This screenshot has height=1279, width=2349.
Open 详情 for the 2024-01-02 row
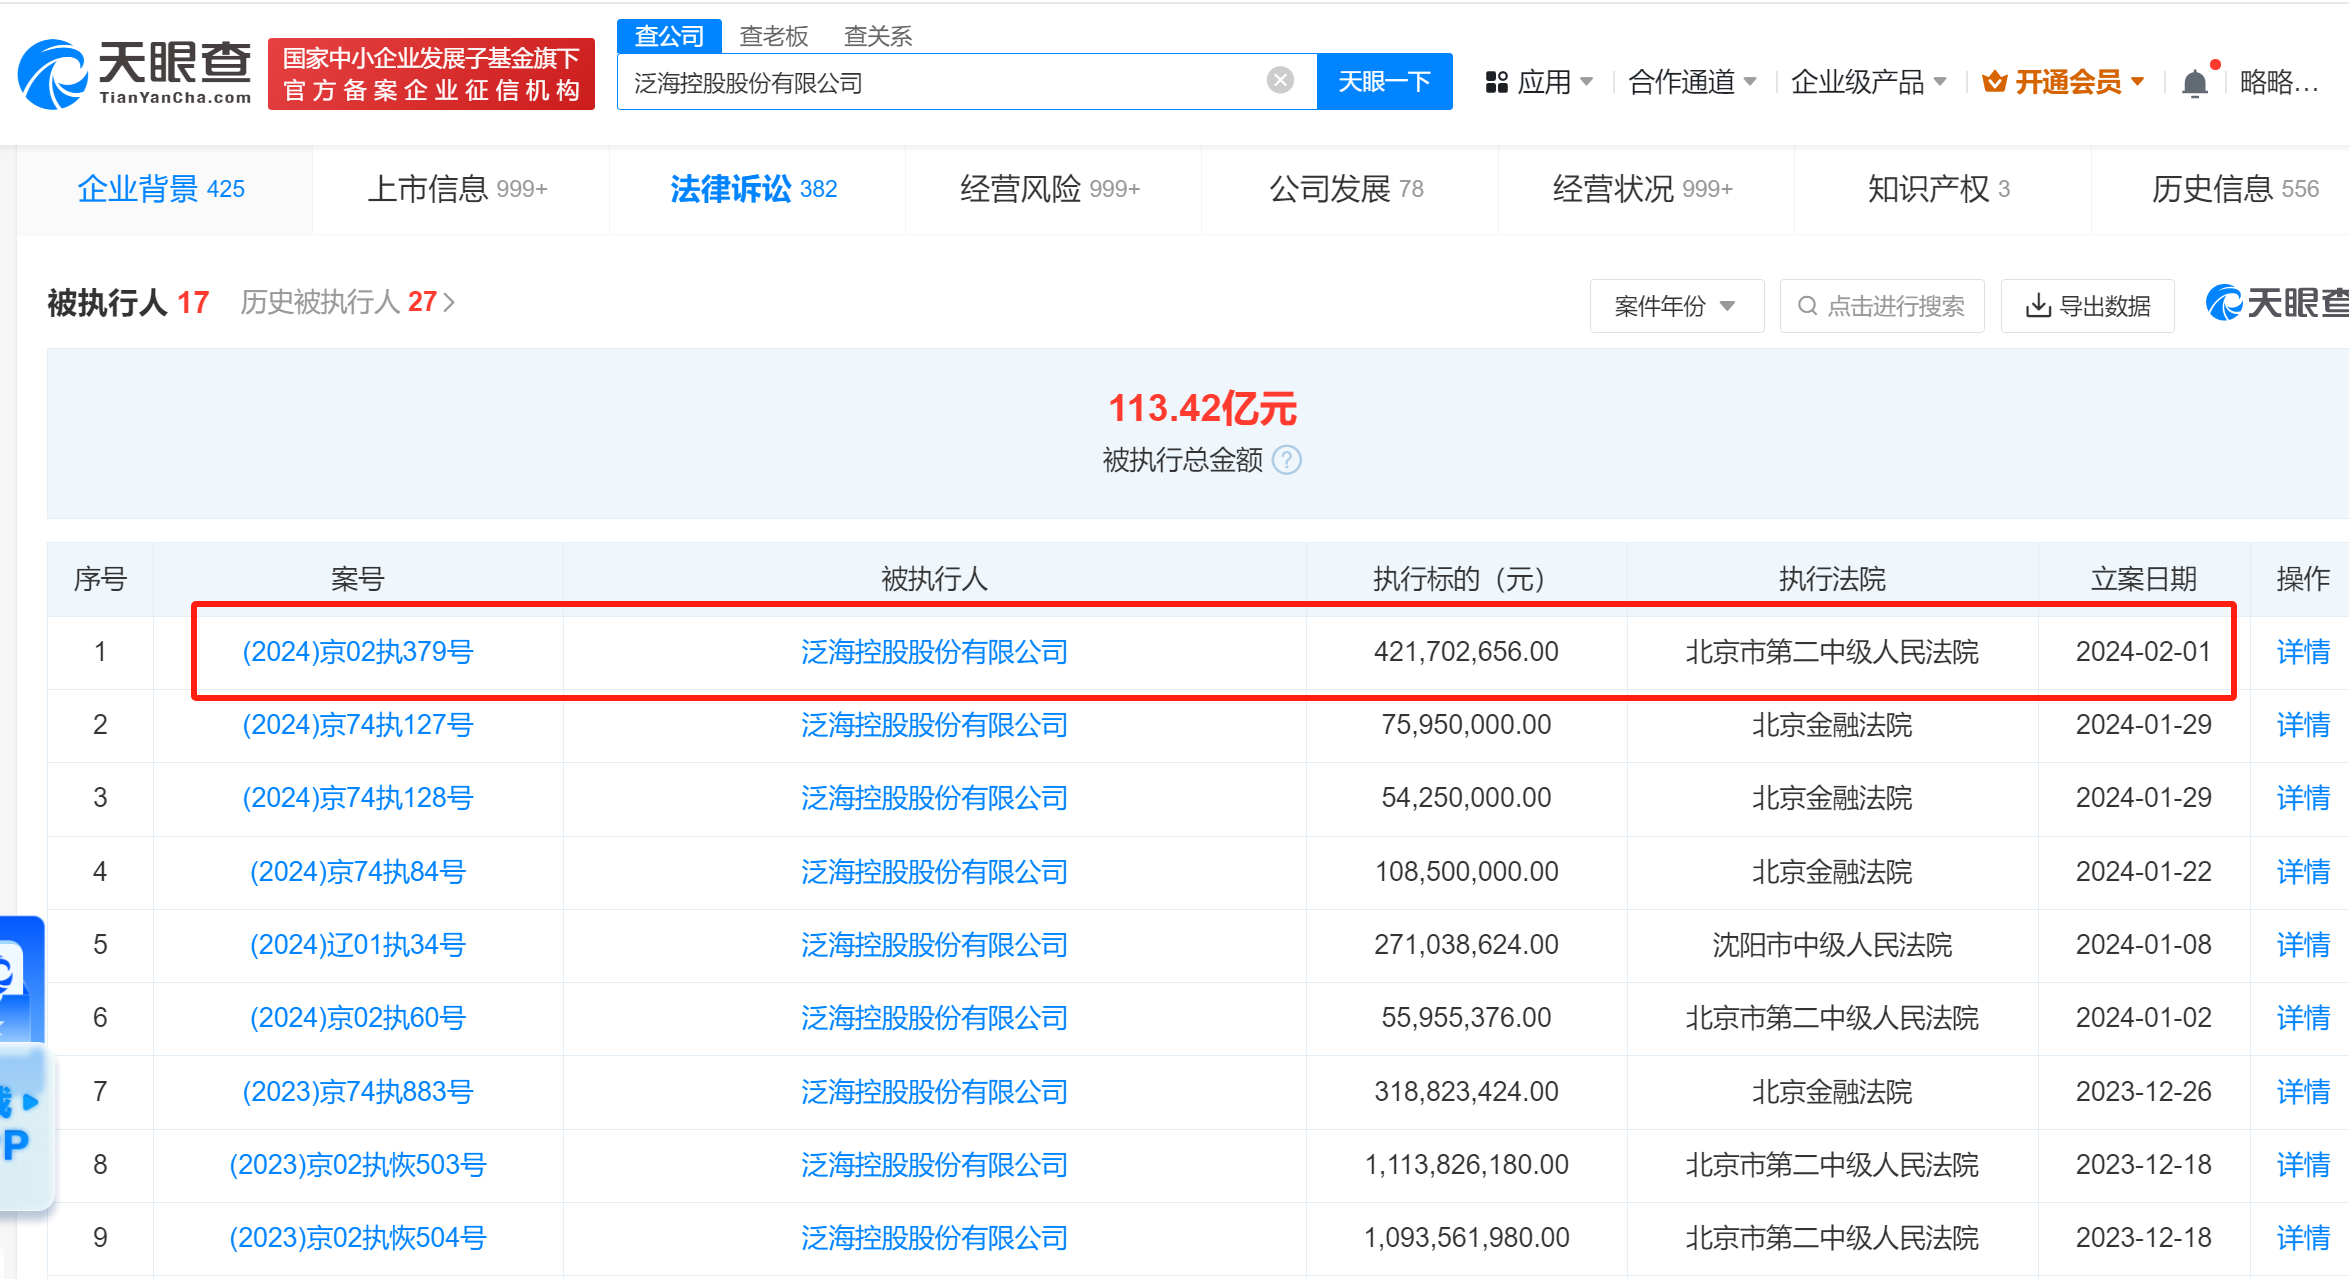click(x=2303, y=1018)
